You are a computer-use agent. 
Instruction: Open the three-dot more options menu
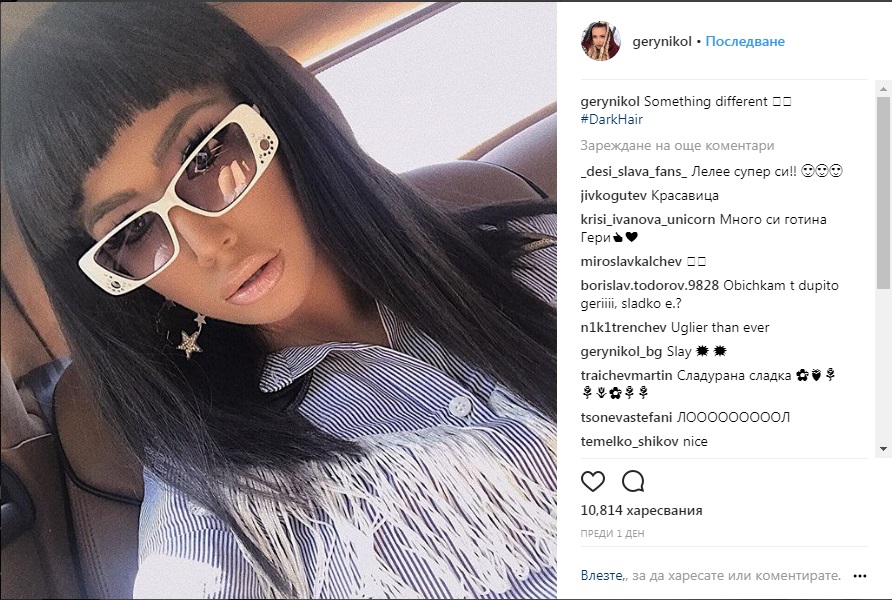(x=860, y=576)
